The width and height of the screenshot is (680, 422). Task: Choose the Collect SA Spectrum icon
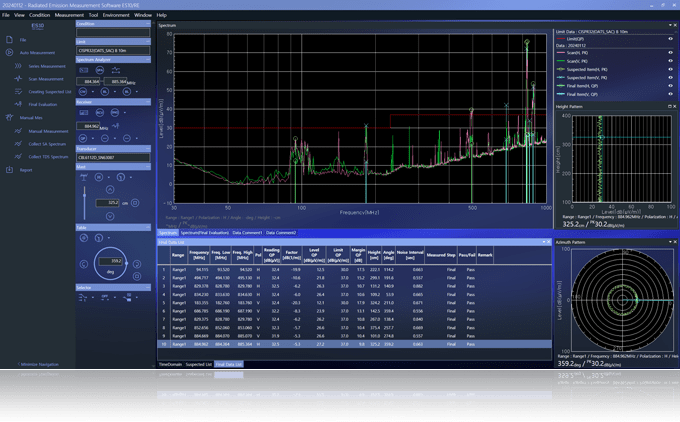point(18,144)
